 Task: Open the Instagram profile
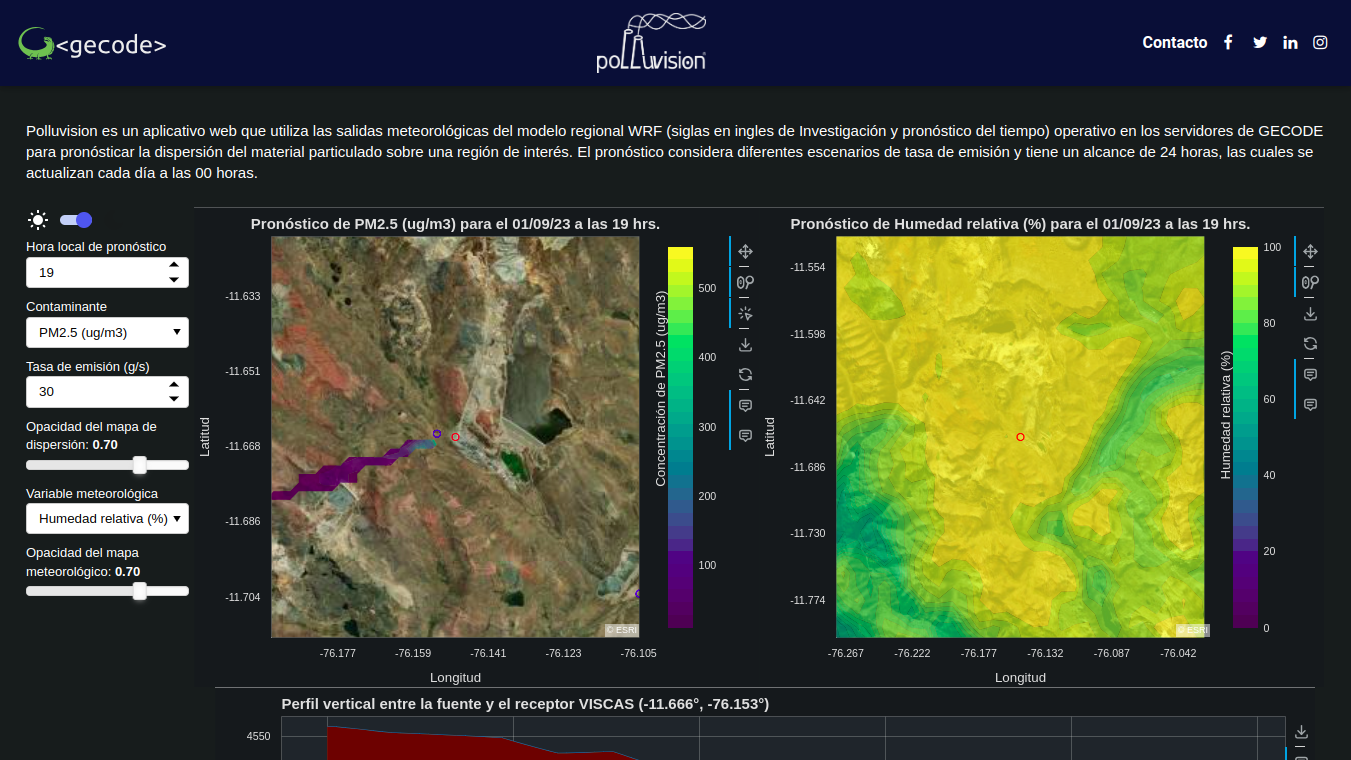(1320, 42)
